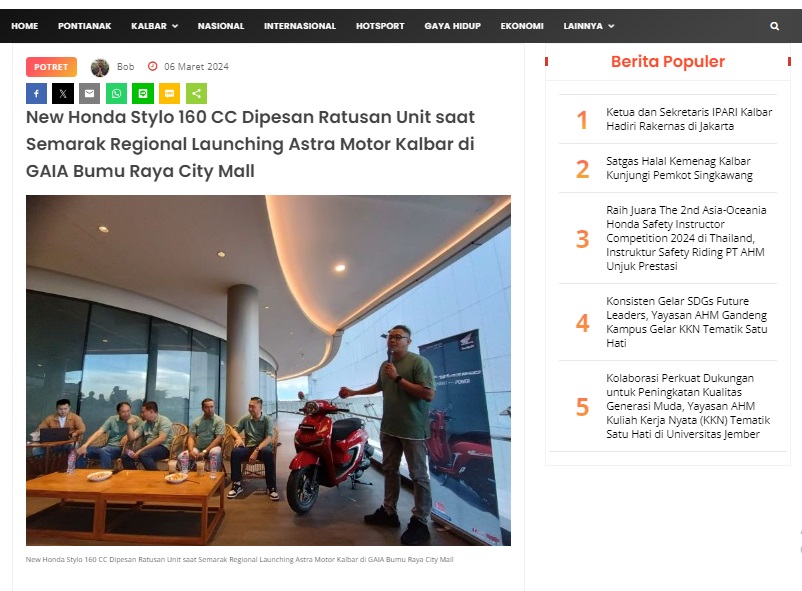Expand the LAINNYA dropdown menu
802x591 pixels.
[x=589, y=26]
